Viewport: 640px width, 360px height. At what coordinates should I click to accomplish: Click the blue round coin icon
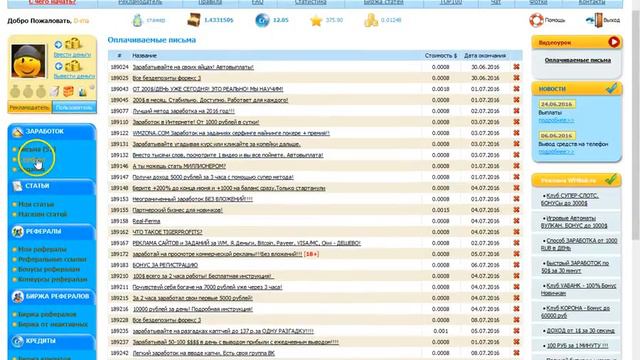(x=262, y=20)
